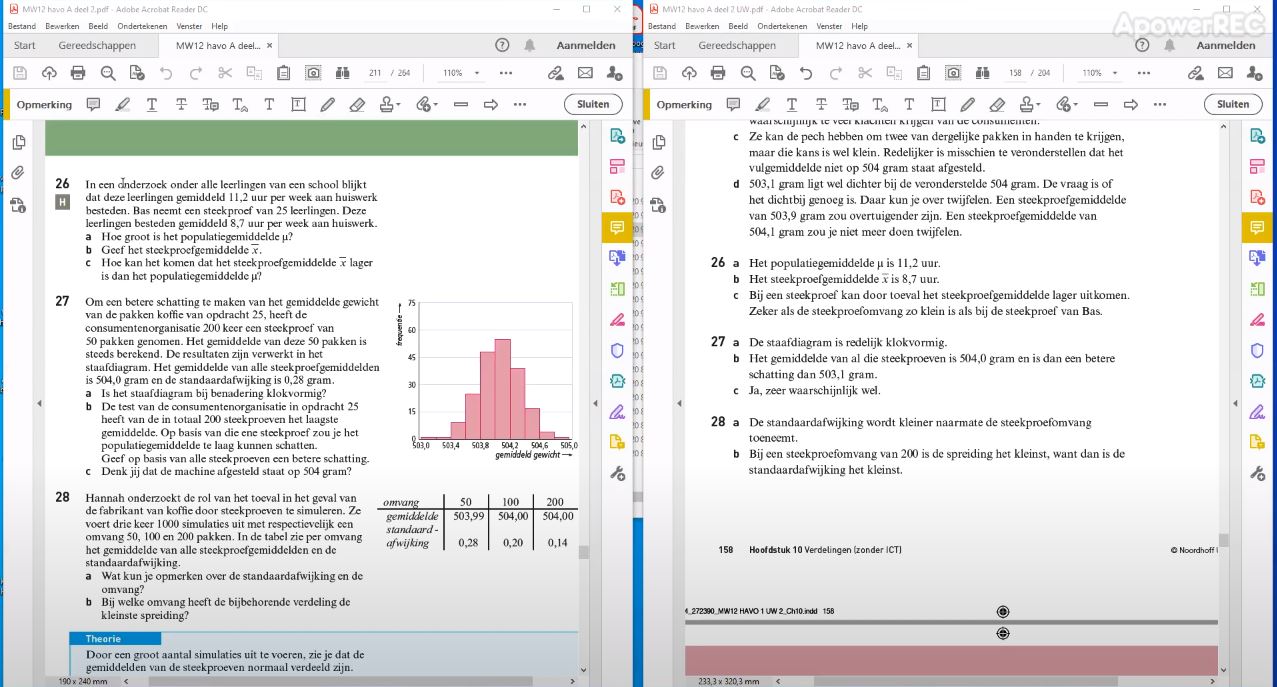The image size is (1277, 687).
Task: Click Sluiten button in right window
Action: coord(1233,104)
